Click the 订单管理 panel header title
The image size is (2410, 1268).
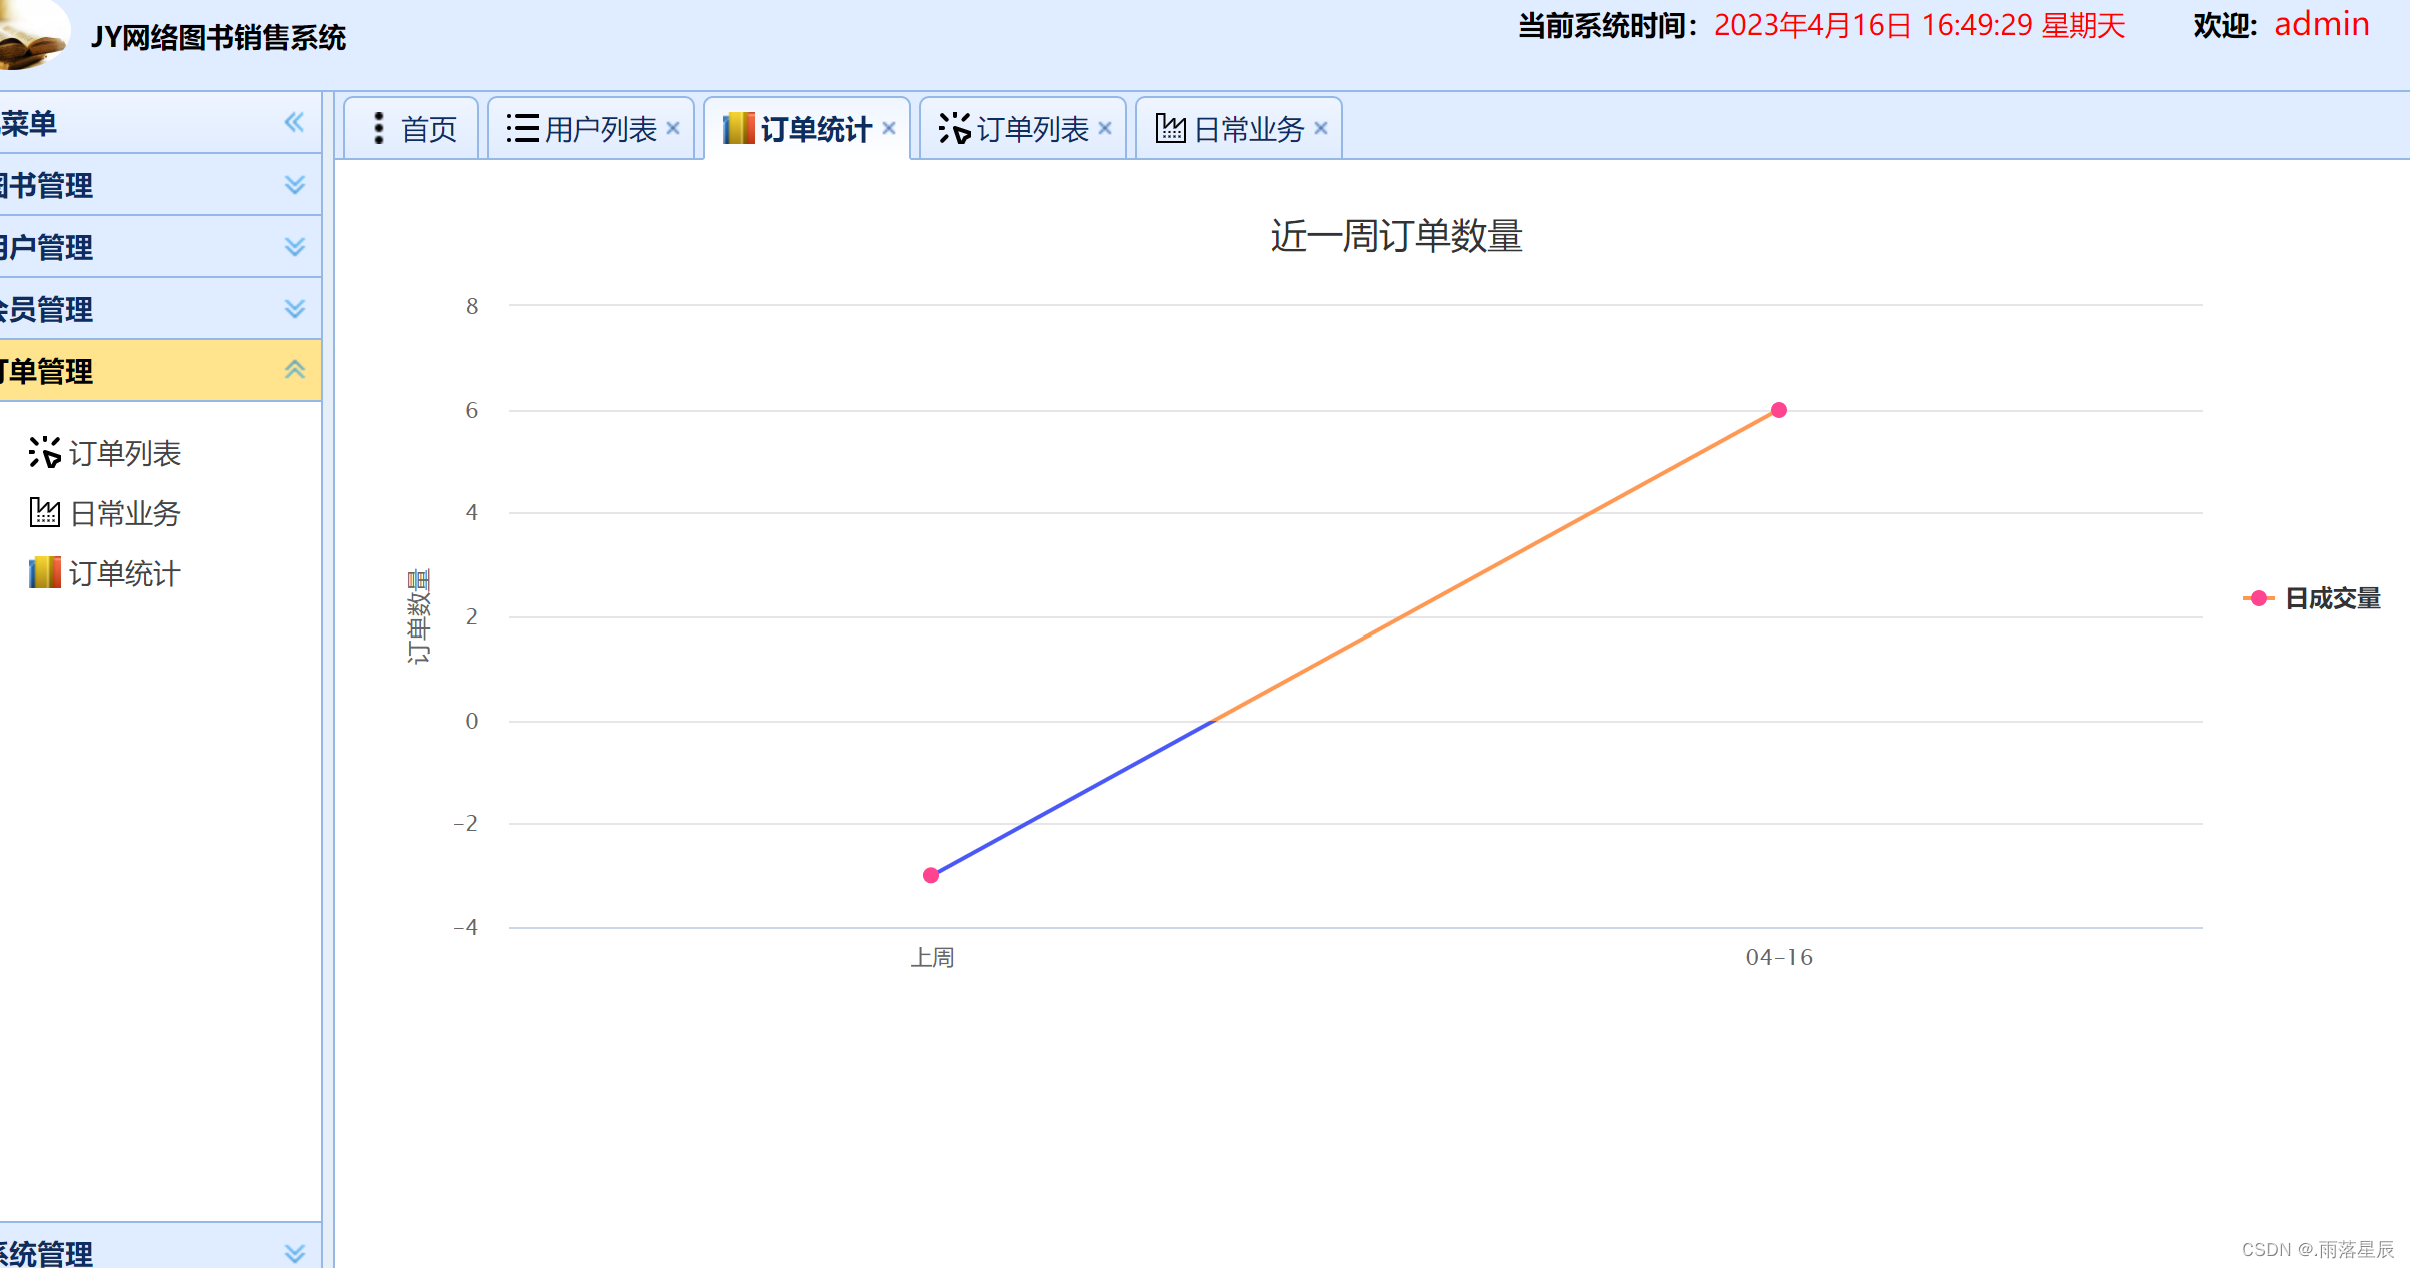click(47, 371)
